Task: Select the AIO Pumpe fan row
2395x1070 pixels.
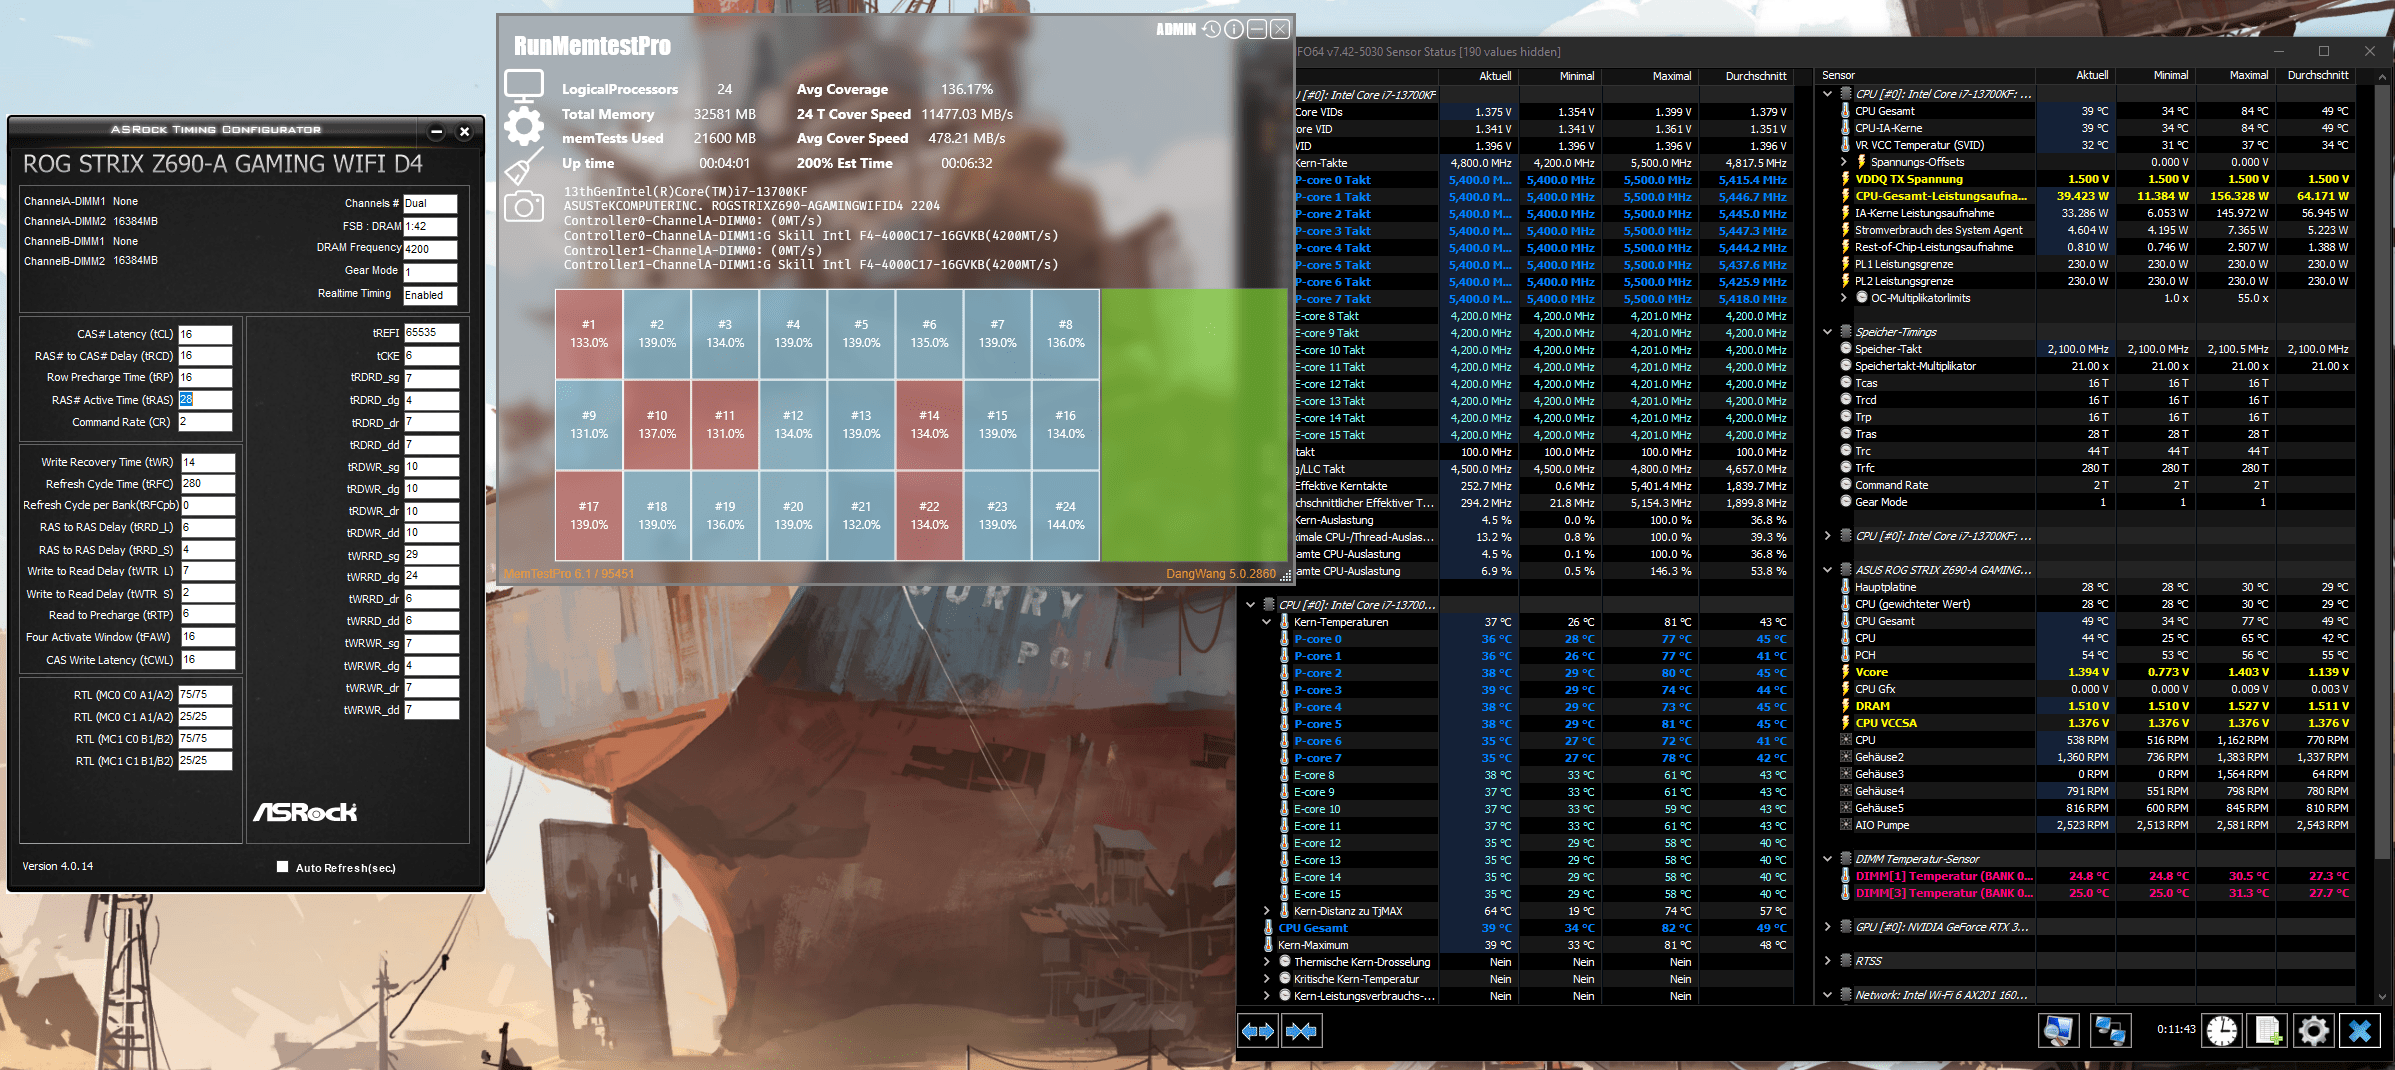Action: 2097,825
